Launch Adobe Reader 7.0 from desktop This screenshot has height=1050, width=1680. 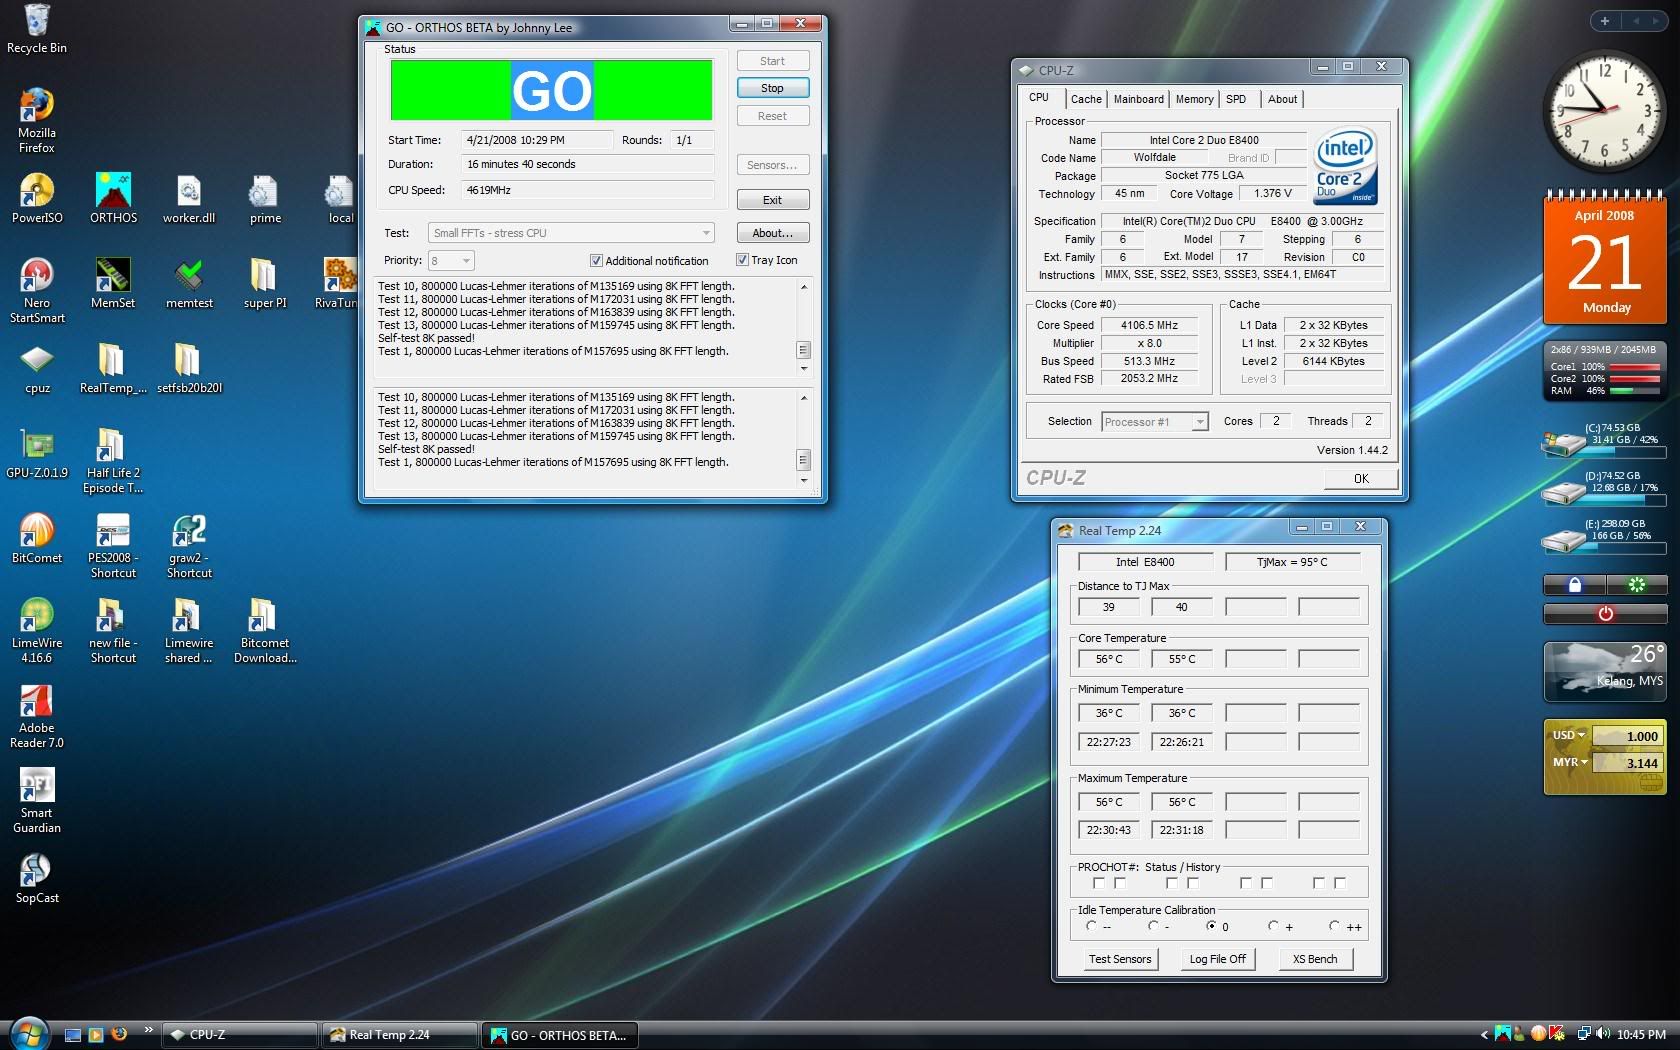coord(37,701)
